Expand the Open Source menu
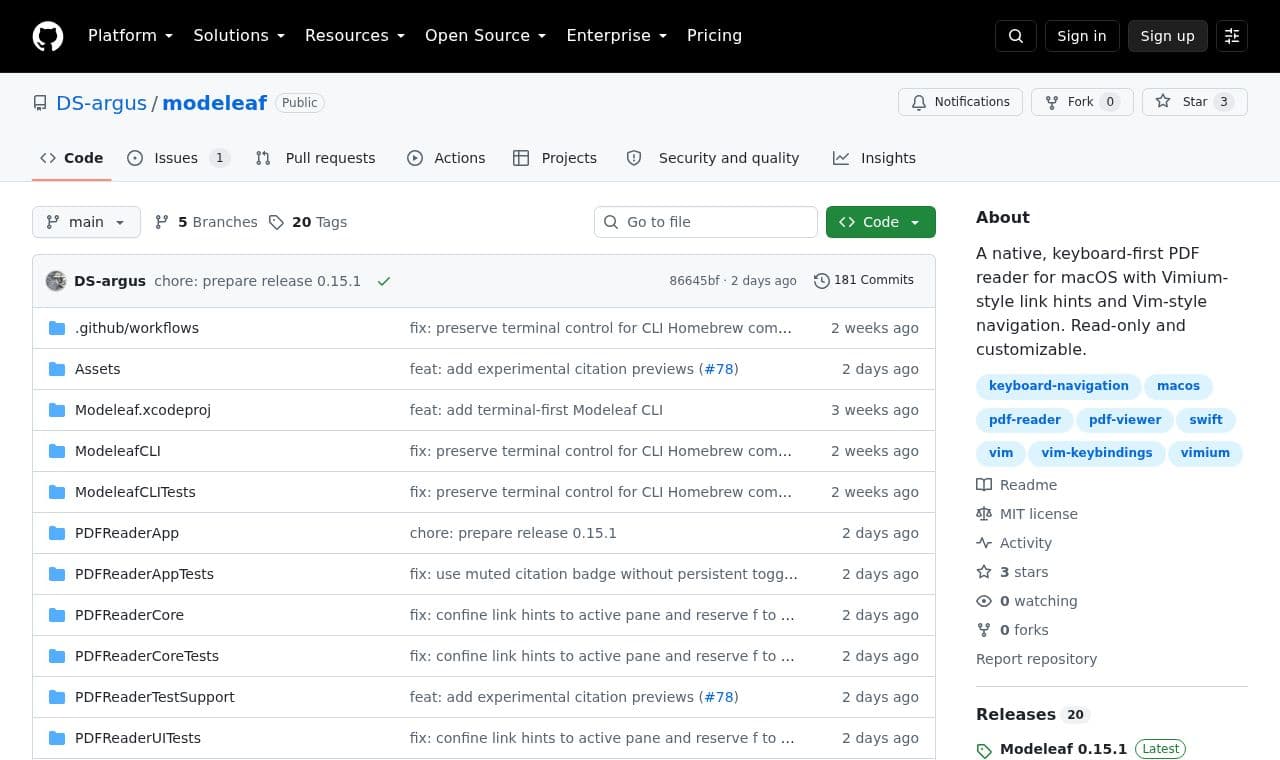This screenshot has width=1280, height=760. 486,36
